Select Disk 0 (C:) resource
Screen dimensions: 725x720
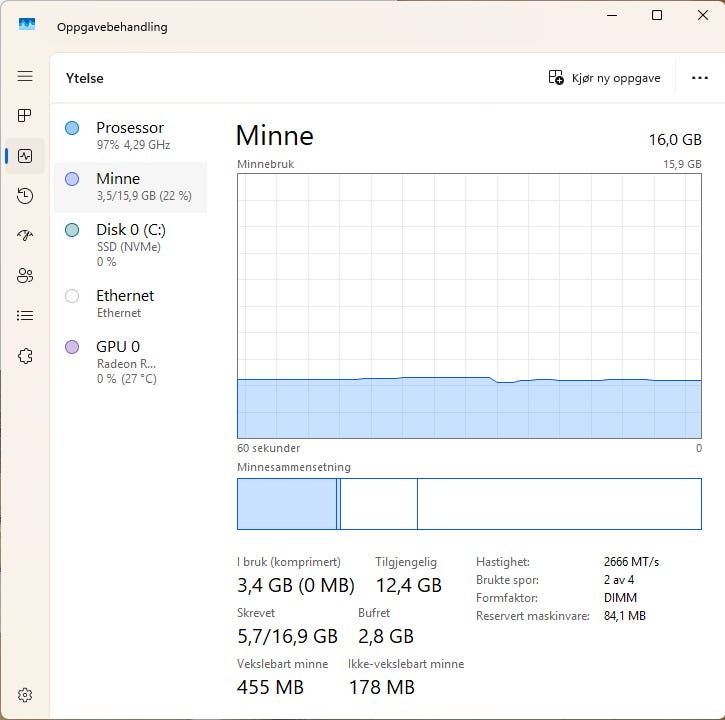tap(130, 245)
